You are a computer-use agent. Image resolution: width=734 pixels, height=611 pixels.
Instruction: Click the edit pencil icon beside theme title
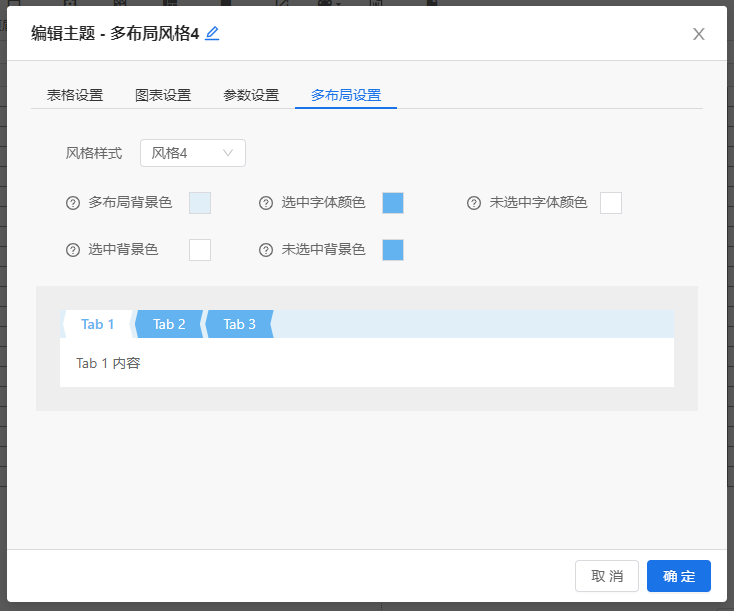pyautogui.click(x=212, y=33)
